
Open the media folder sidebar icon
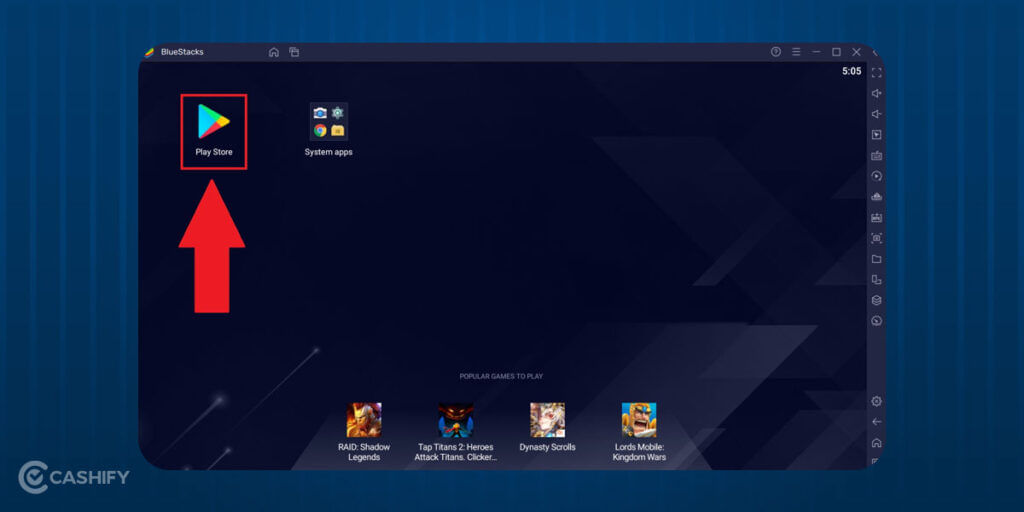(x=876, y=259)
